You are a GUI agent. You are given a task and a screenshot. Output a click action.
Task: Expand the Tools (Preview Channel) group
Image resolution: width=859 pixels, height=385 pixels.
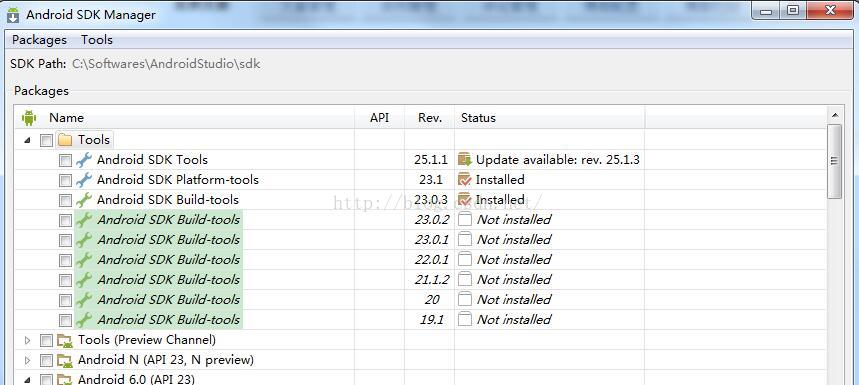(27, 341)
